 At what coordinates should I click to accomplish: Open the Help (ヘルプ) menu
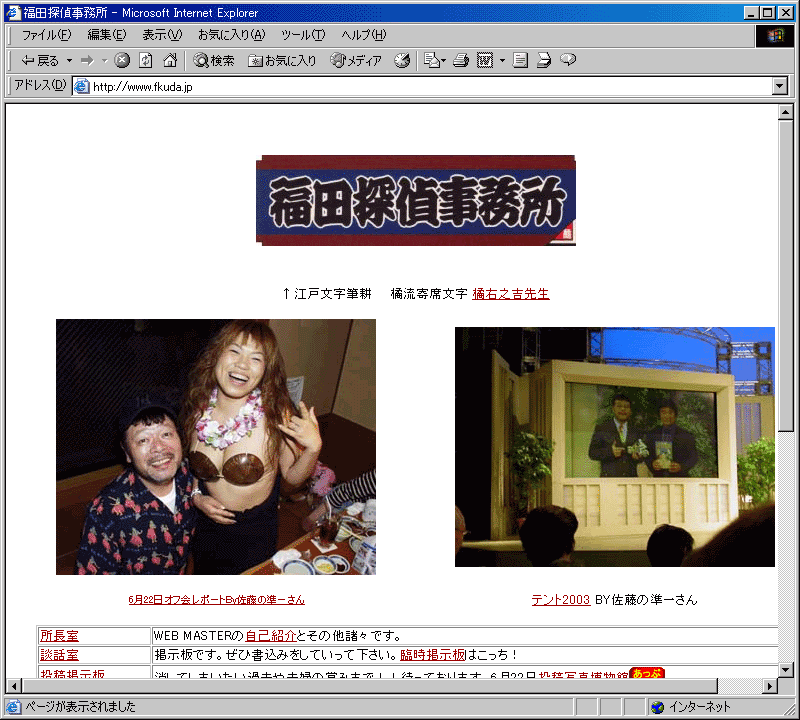click(x=364, y=35)
